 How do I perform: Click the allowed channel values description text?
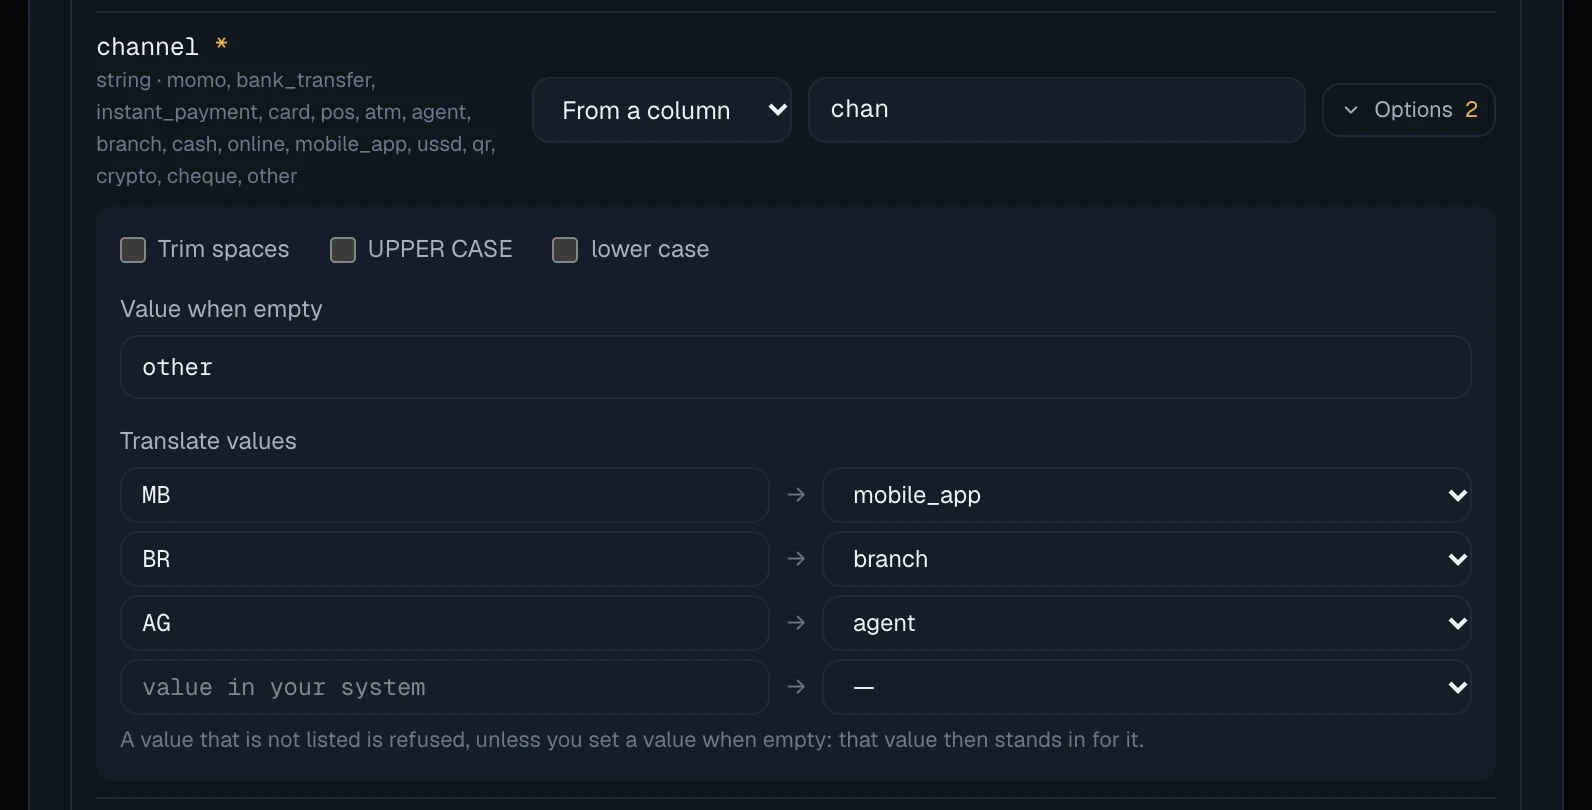pos(296,128)
